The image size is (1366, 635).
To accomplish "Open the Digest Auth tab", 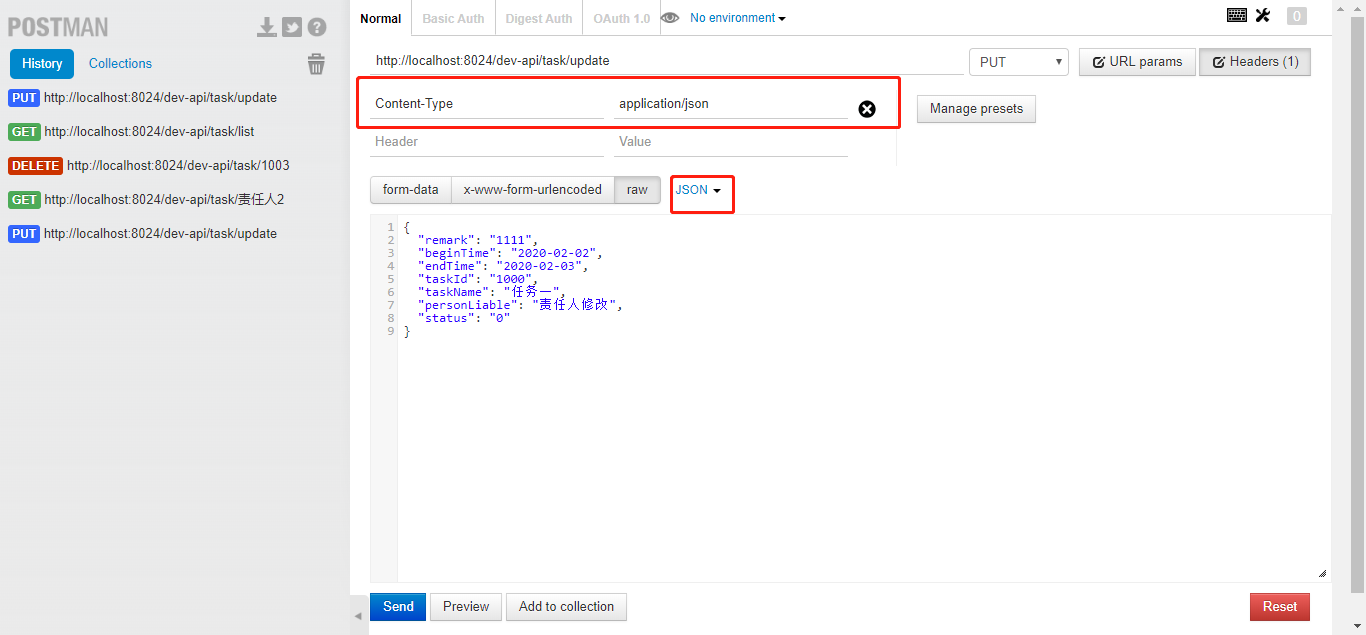I will [x=538, y=17].
